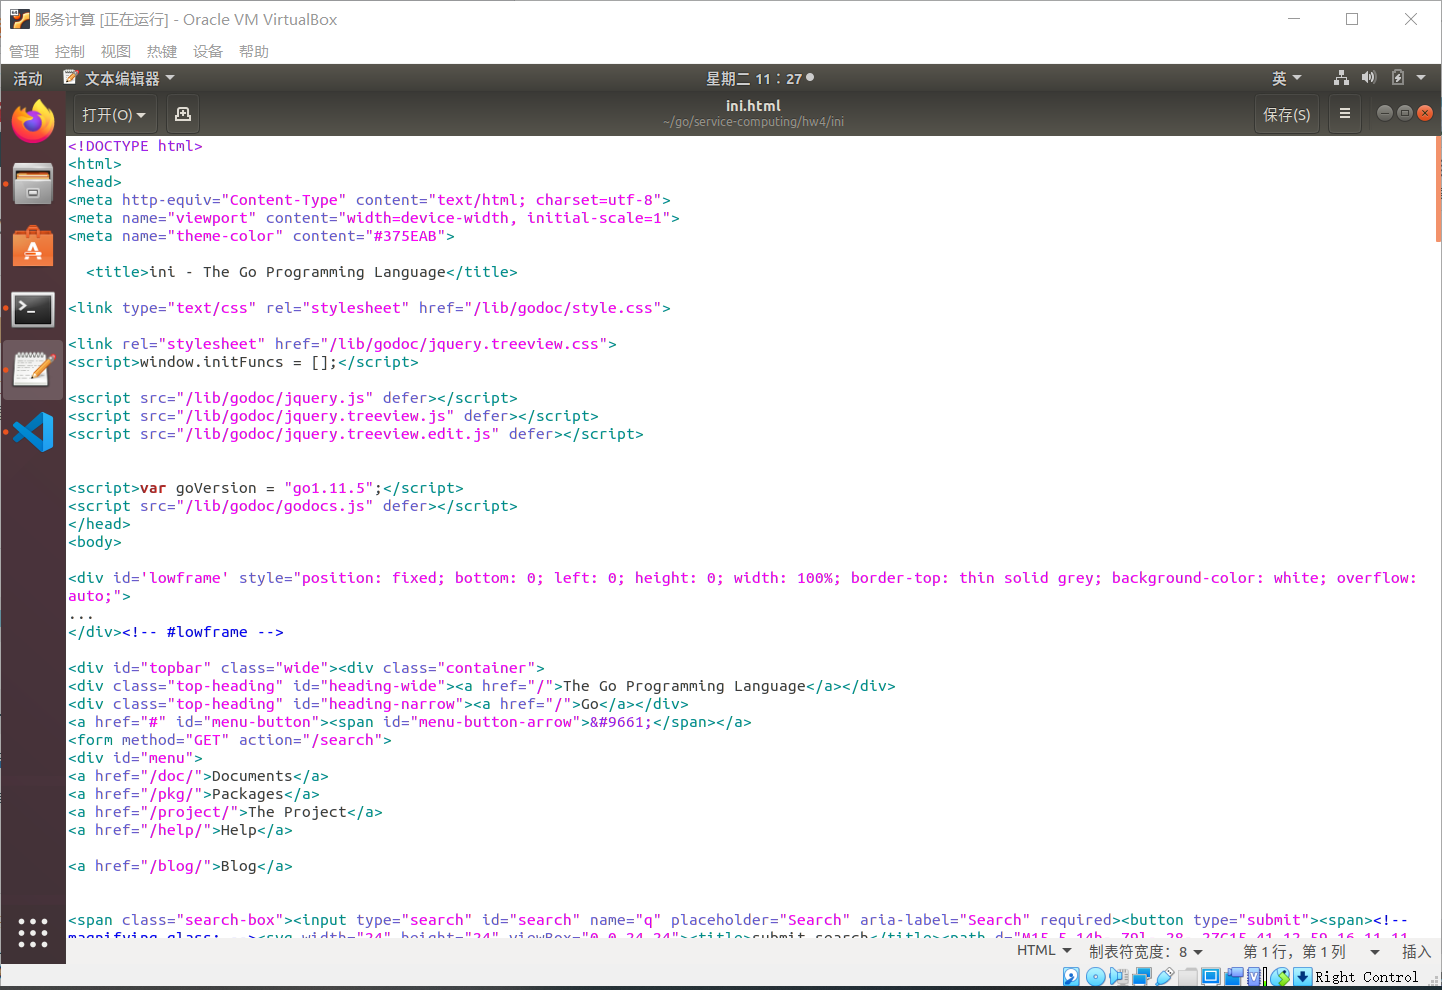
Task: Click VirtualBox optical disc indicator
Action: 1095,976
